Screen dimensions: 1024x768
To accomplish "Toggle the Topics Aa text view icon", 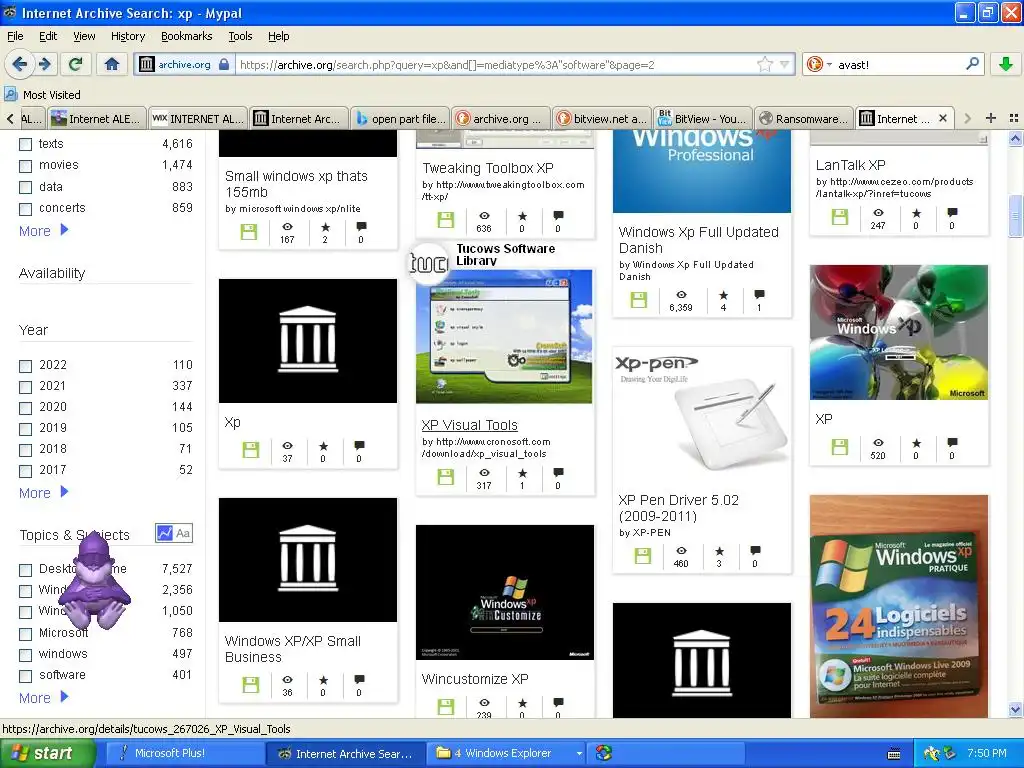I will coord(183,533).
